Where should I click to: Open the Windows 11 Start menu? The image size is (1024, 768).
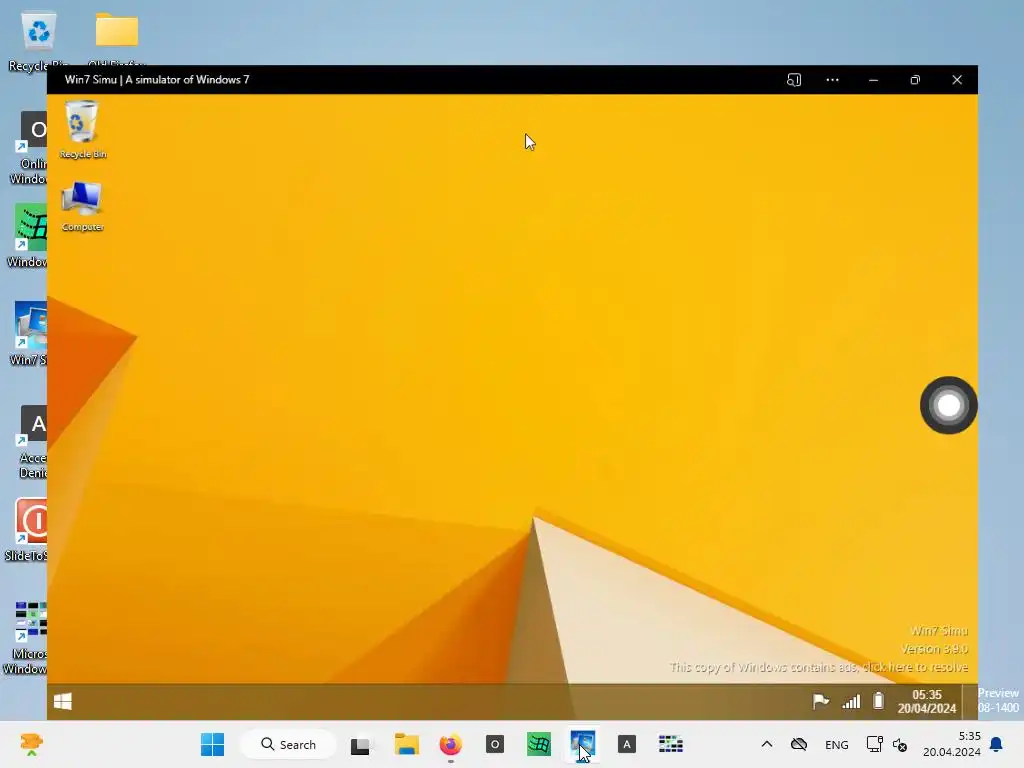click(x=212, y=744)
